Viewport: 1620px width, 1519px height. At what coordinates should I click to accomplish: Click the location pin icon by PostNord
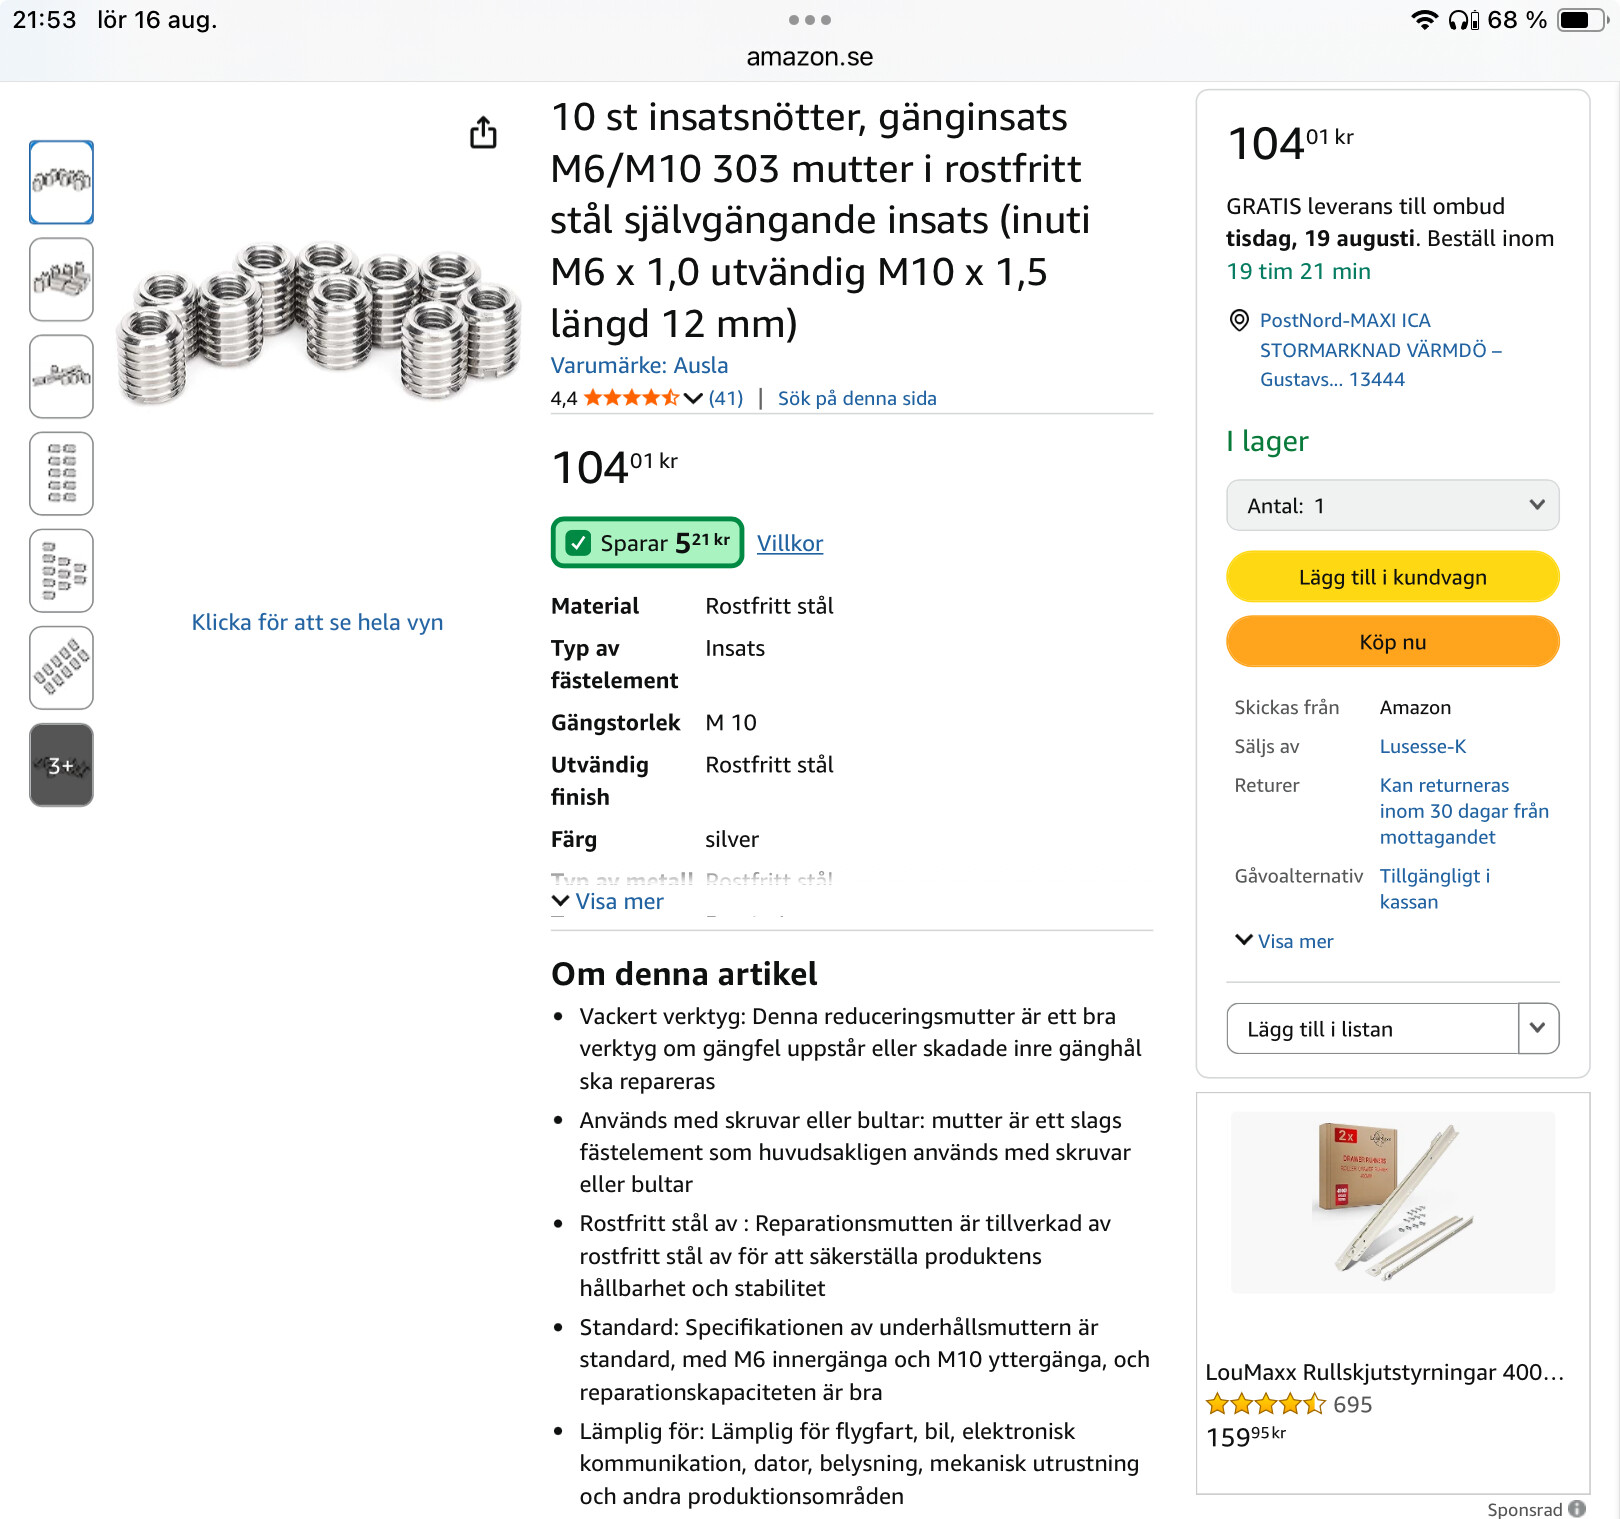click(1239, 320)
